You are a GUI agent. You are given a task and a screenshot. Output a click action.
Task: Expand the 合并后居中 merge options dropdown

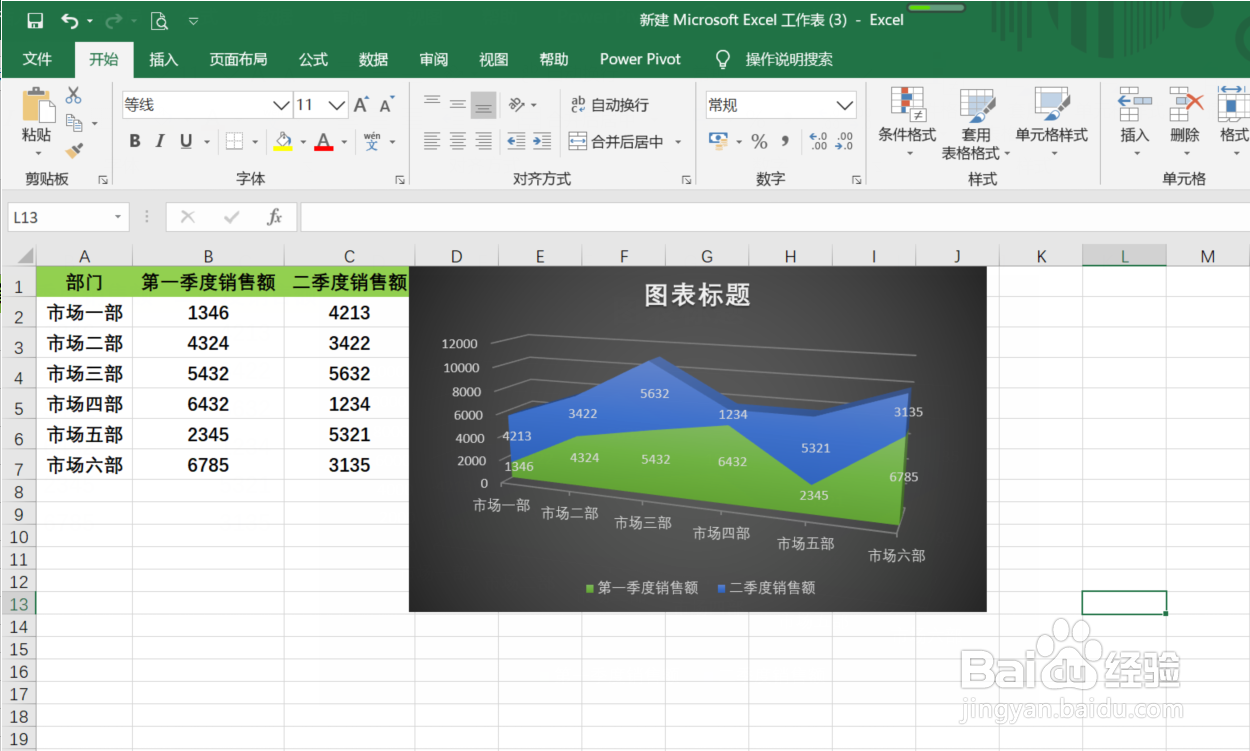678,141
